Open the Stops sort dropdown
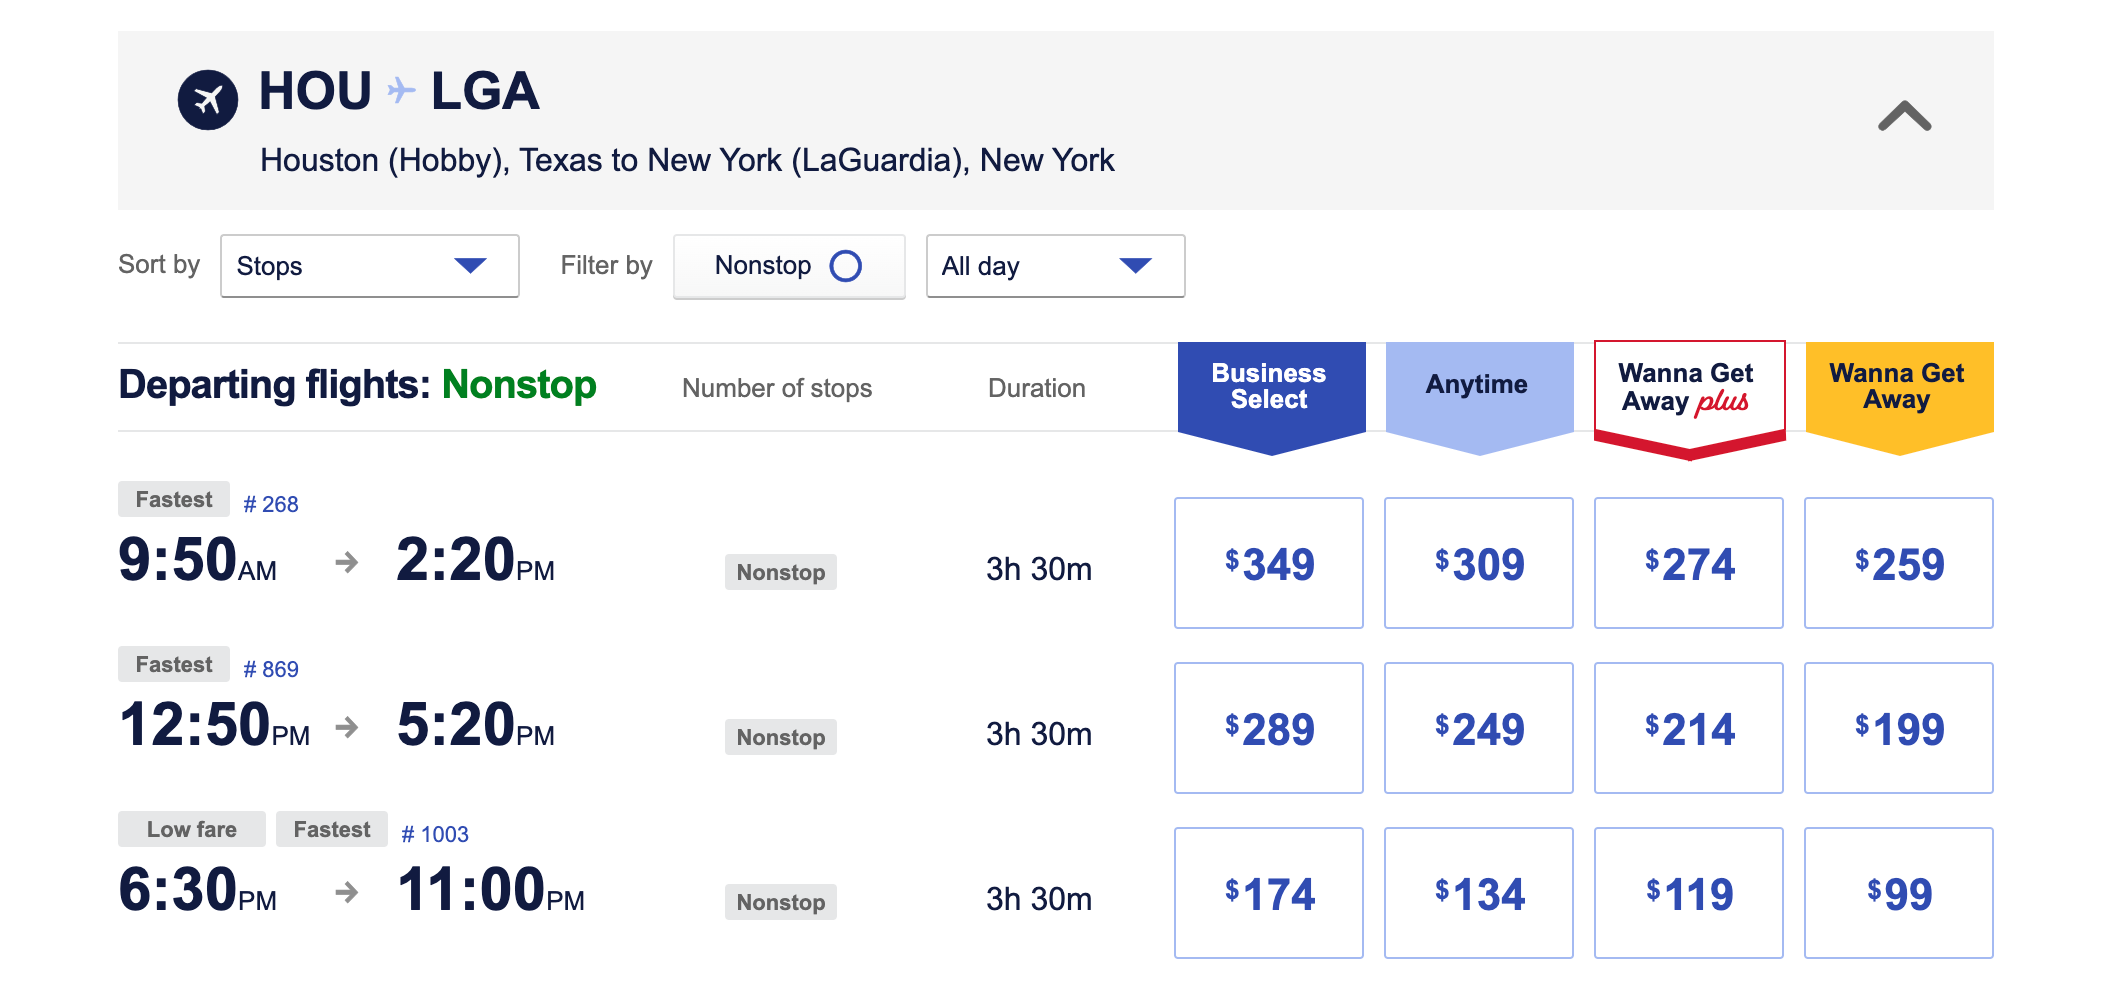 pyautogui.click(x=369, y=265)
